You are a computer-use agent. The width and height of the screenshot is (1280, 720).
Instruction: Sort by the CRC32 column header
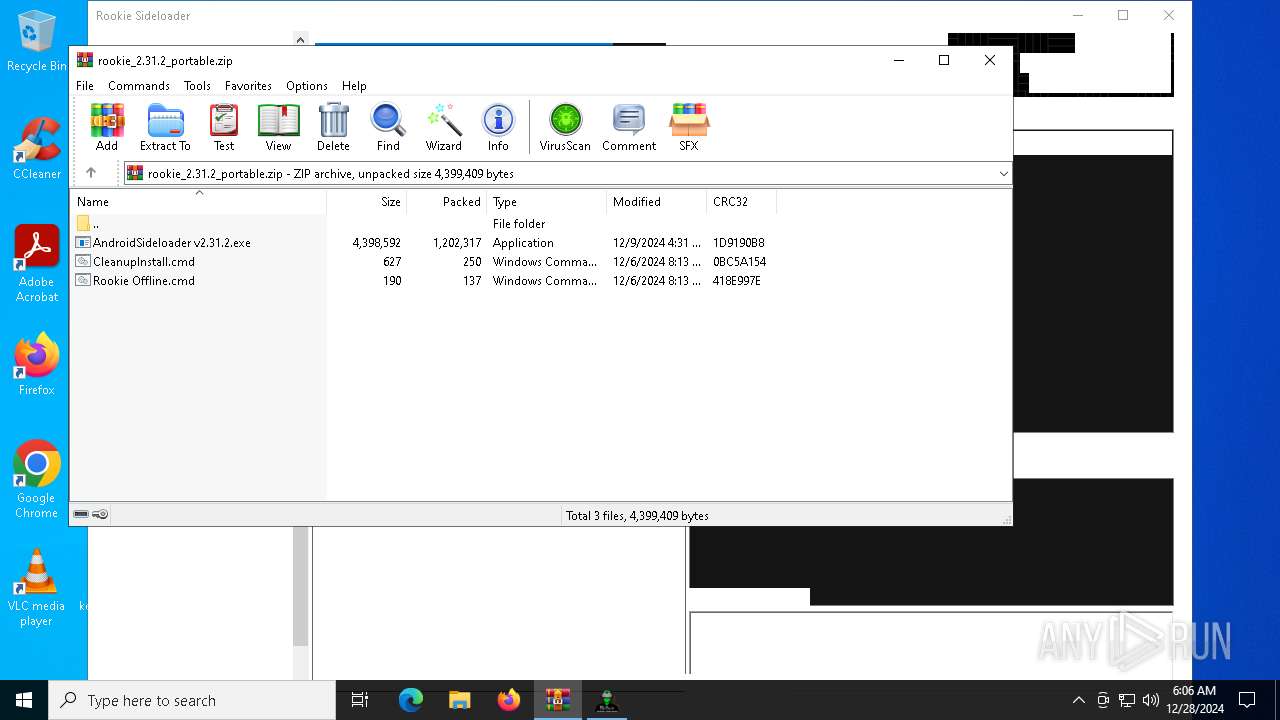click(x=741, y=202)
